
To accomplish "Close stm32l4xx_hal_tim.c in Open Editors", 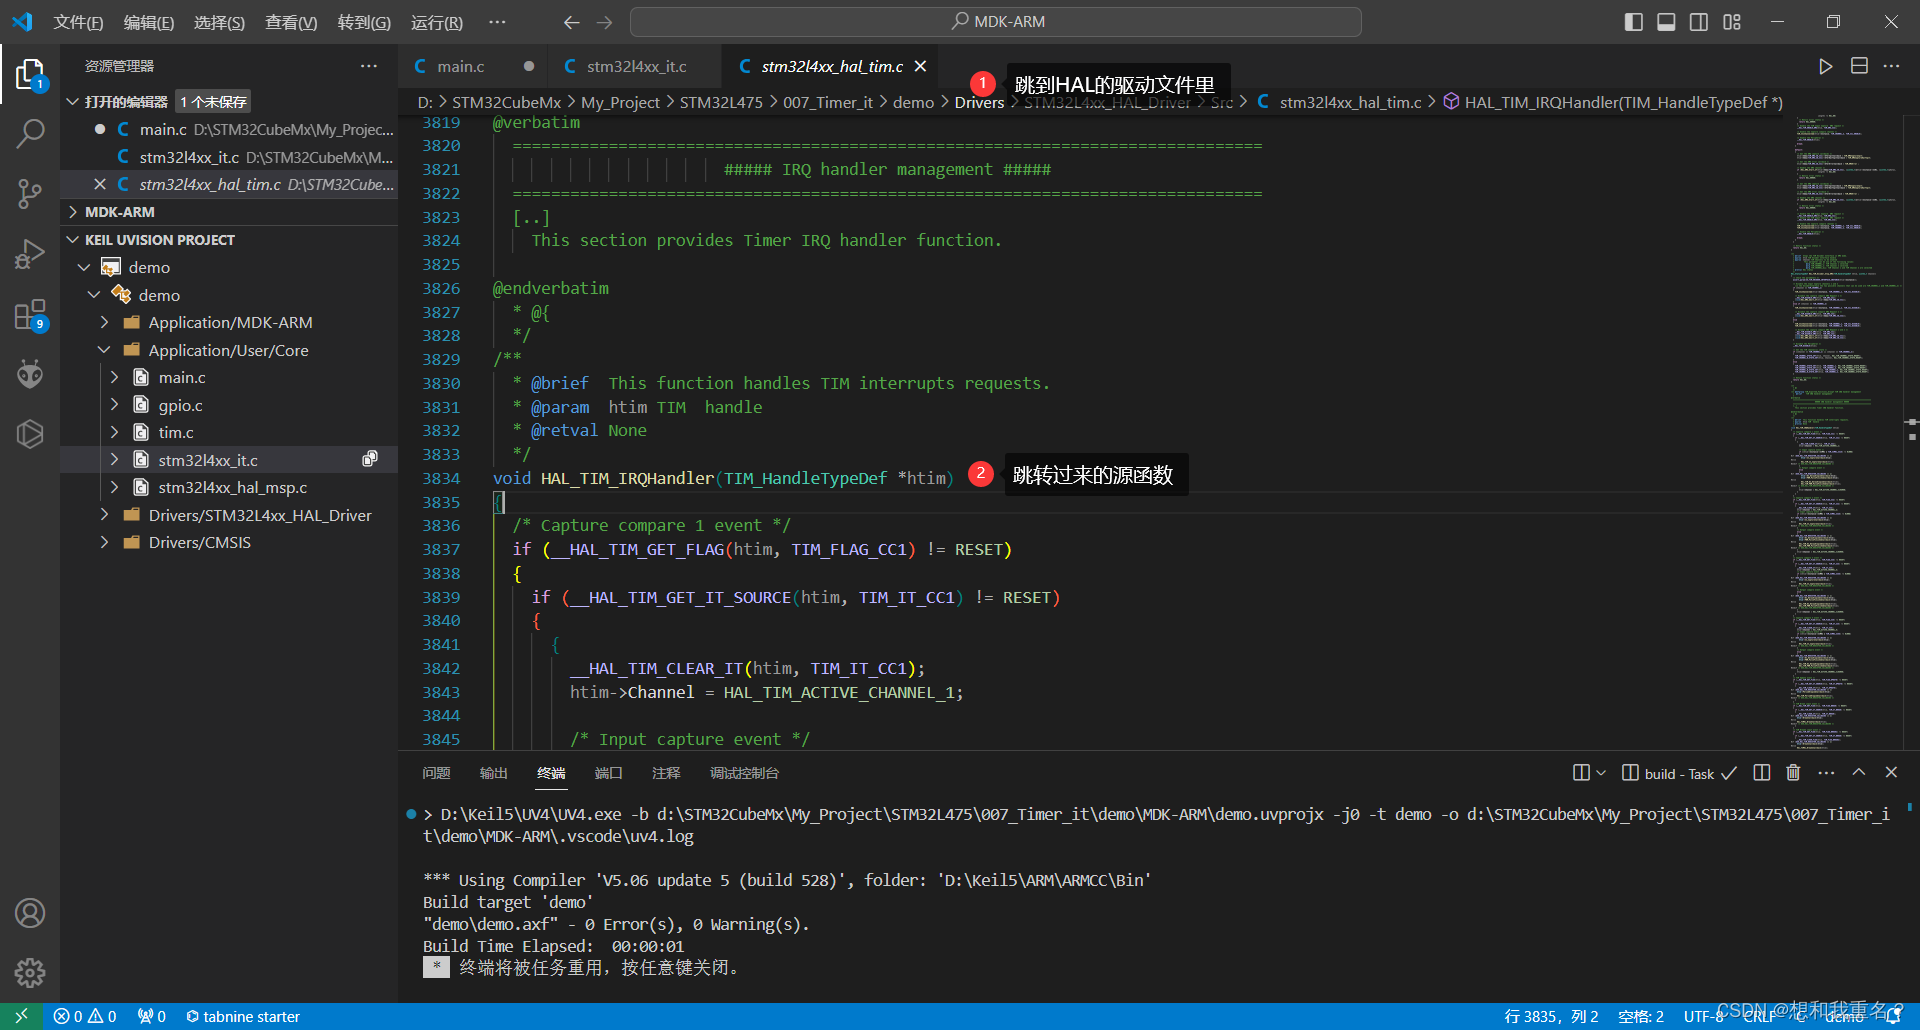I will tap(99, 184).
